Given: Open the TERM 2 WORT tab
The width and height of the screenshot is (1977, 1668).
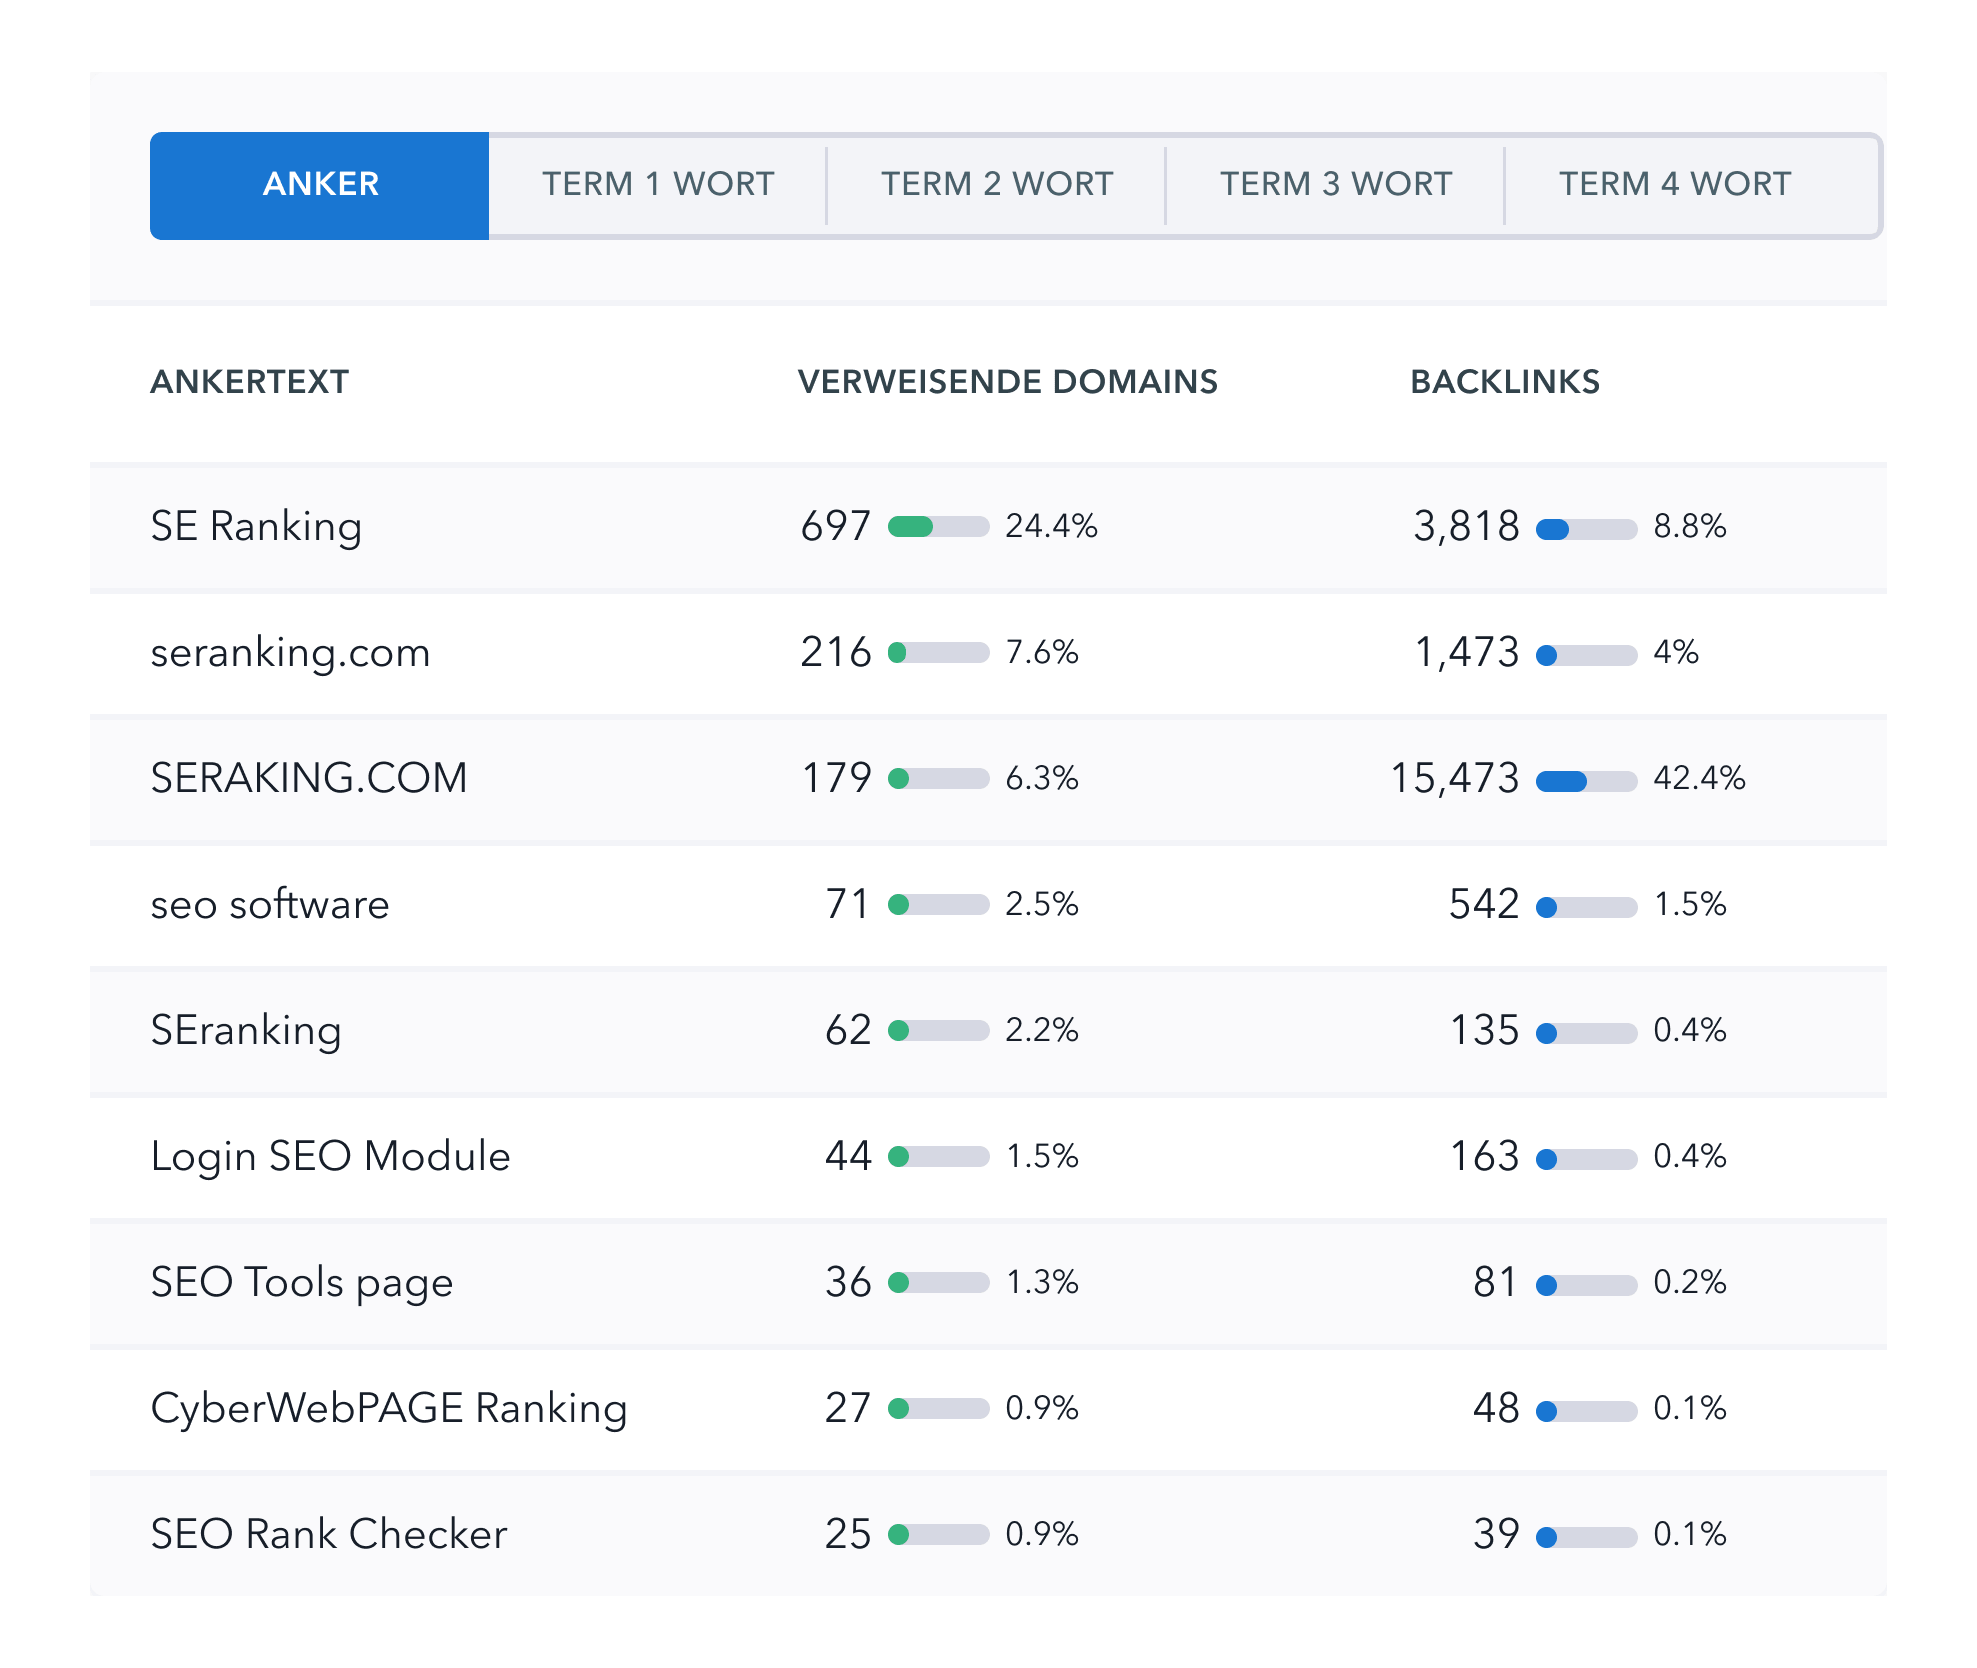Looking at the screenshot, I should pyautogui.click(x=997, y=185).
